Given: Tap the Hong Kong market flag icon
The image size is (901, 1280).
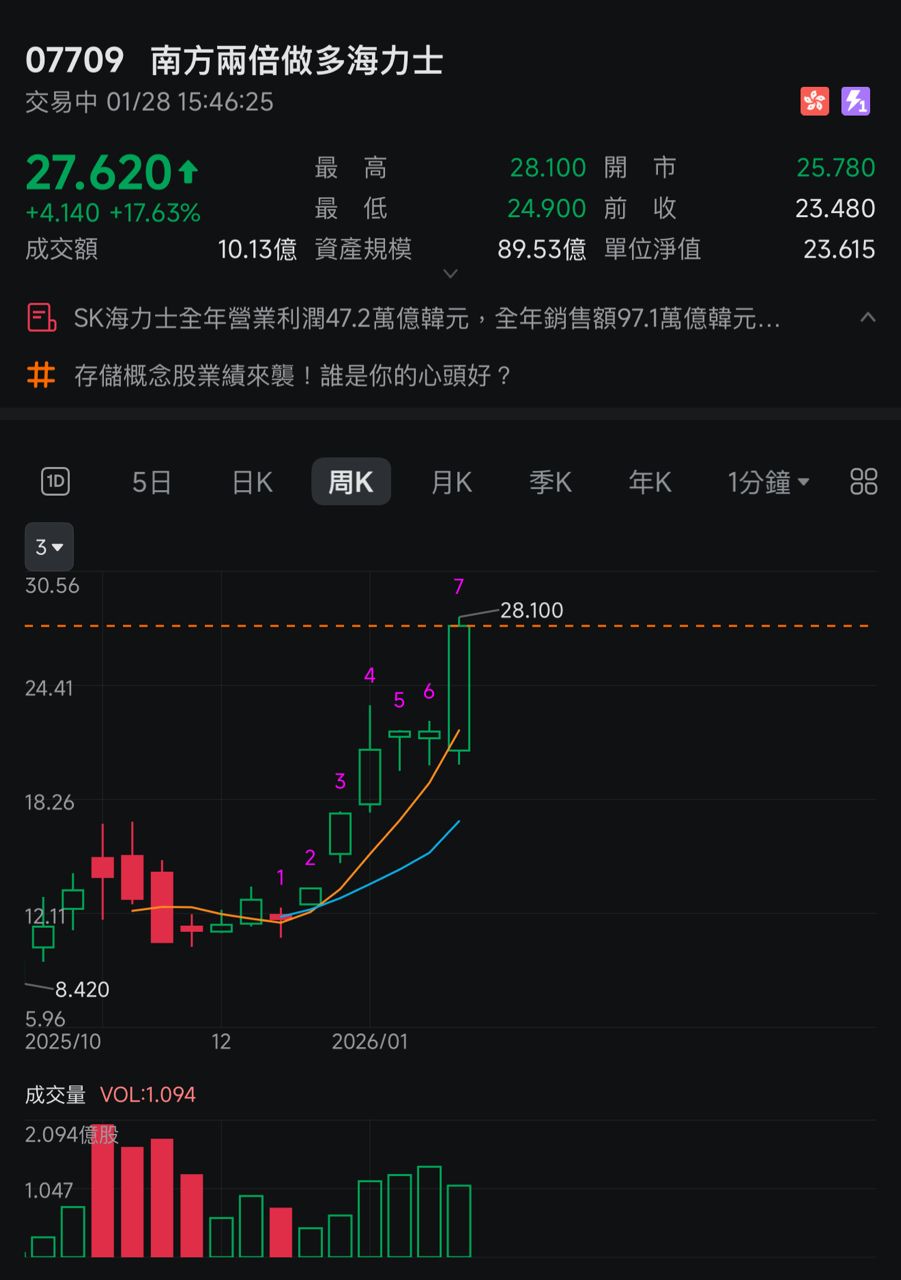Looking at the screenshot, I should click(x=815, y=101).
